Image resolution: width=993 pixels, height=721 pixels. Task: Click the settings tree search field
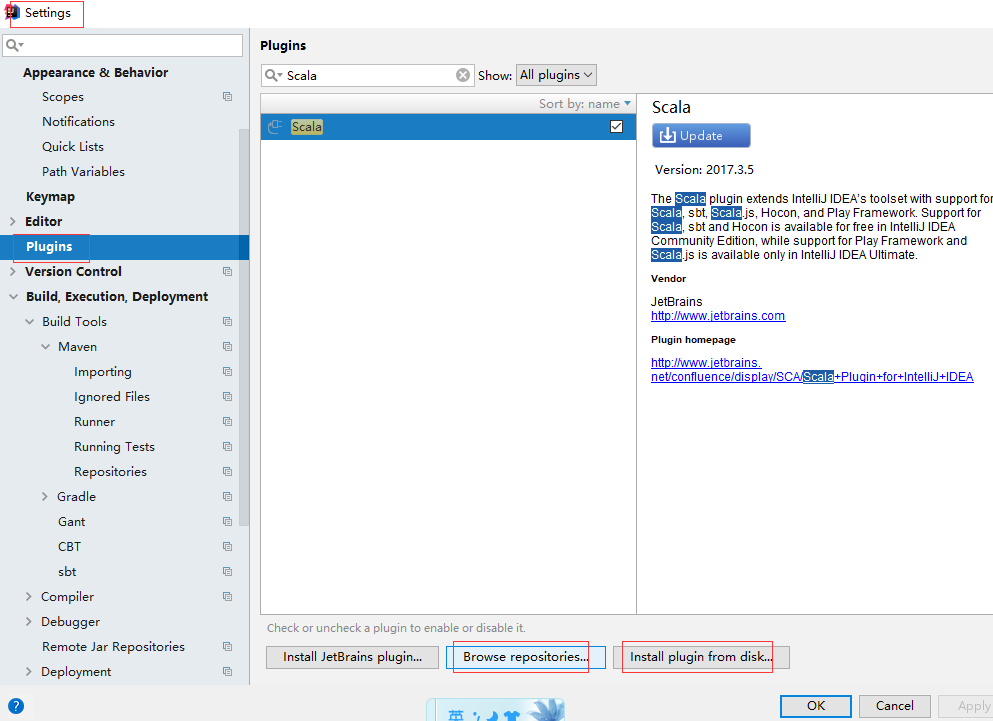pyautogui.click(x=123, y=46)
